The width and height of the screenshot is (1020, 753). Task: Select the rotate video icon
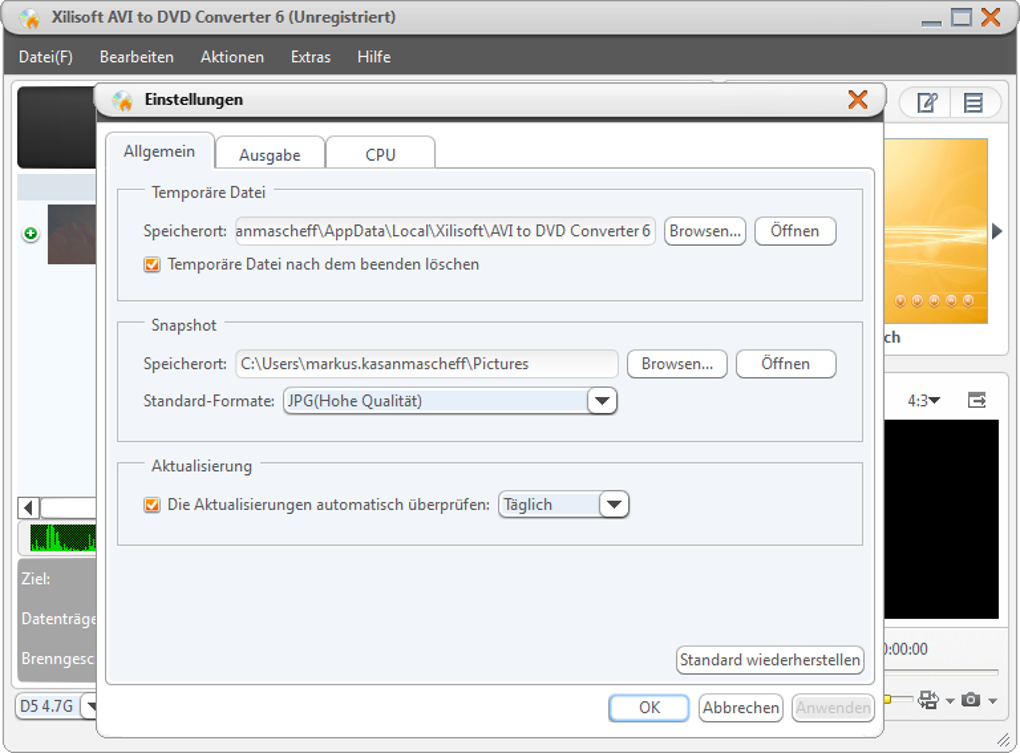[928, 700]
